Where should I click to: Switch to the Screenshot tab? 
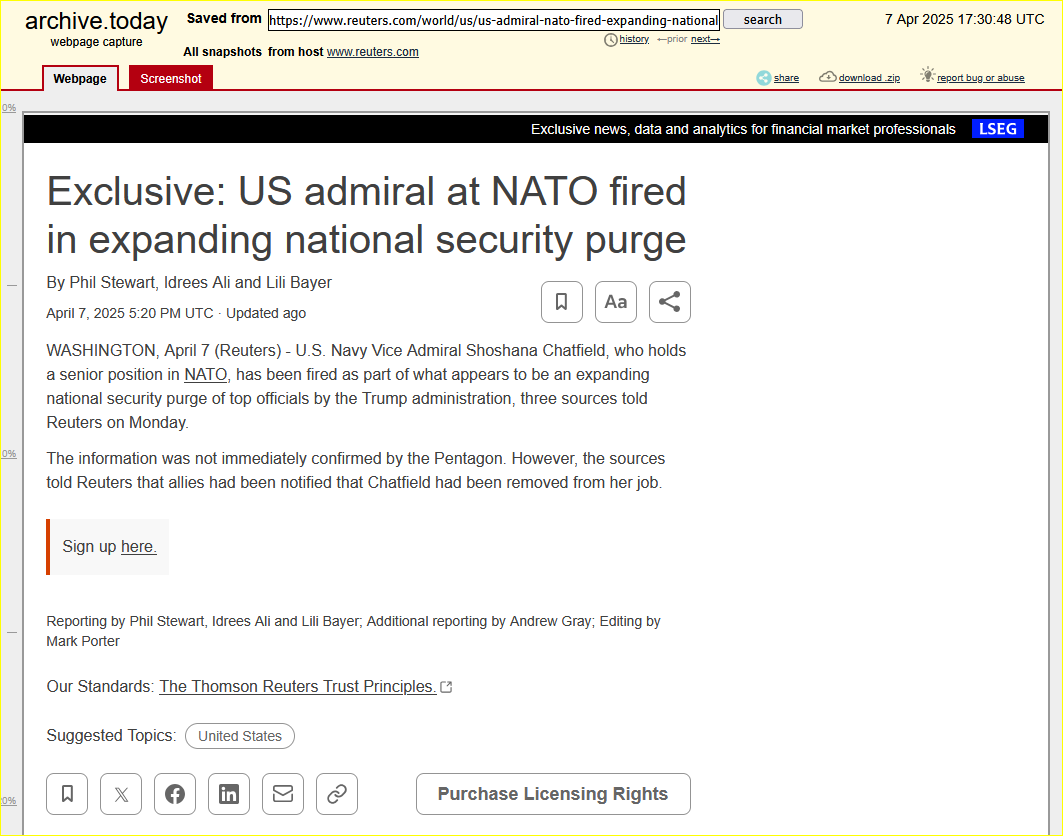point(171,78)
